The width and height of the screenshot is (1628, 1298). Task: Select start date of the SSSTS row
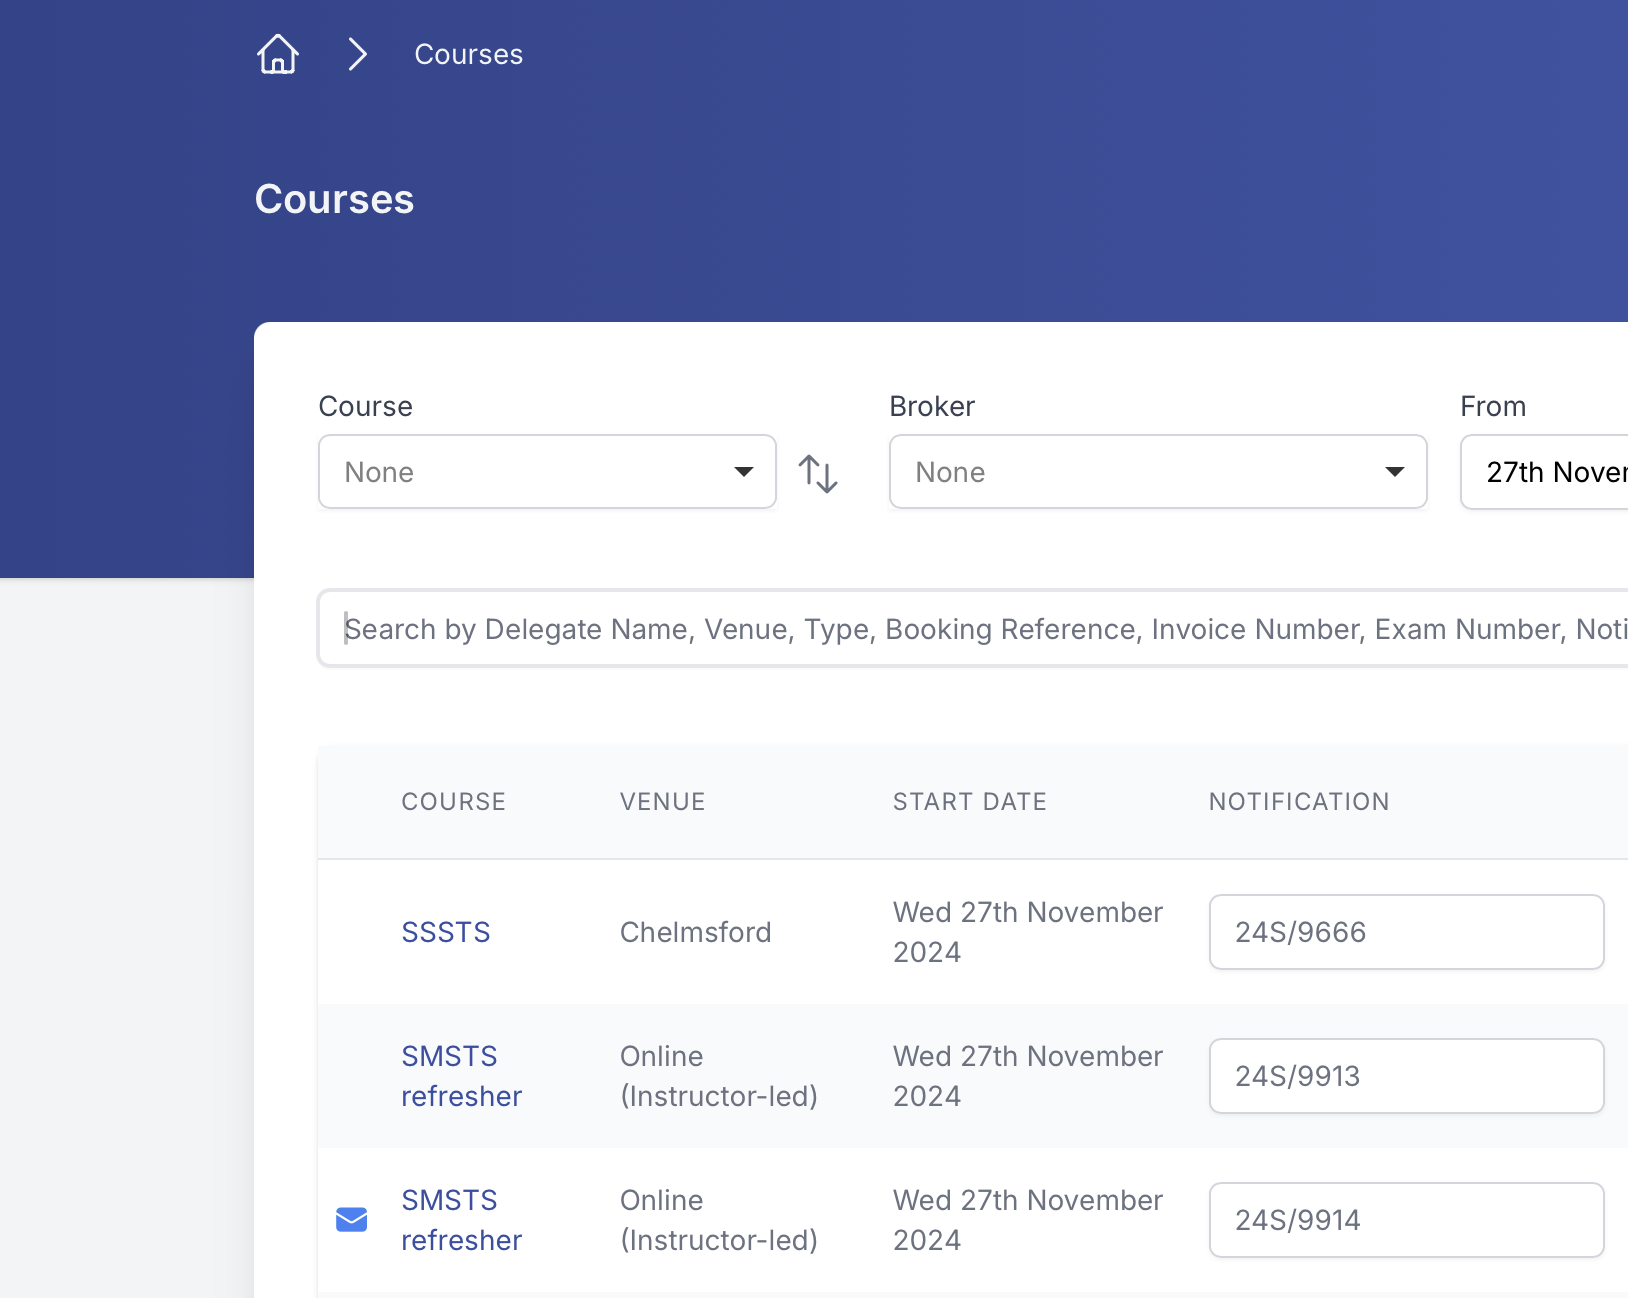tap(1028, 932)
